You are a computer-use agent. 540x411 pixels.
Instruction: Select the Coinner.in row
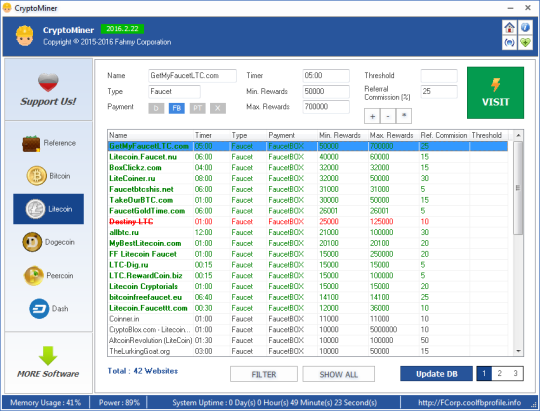pyautogui.click(x=308, y=319)
